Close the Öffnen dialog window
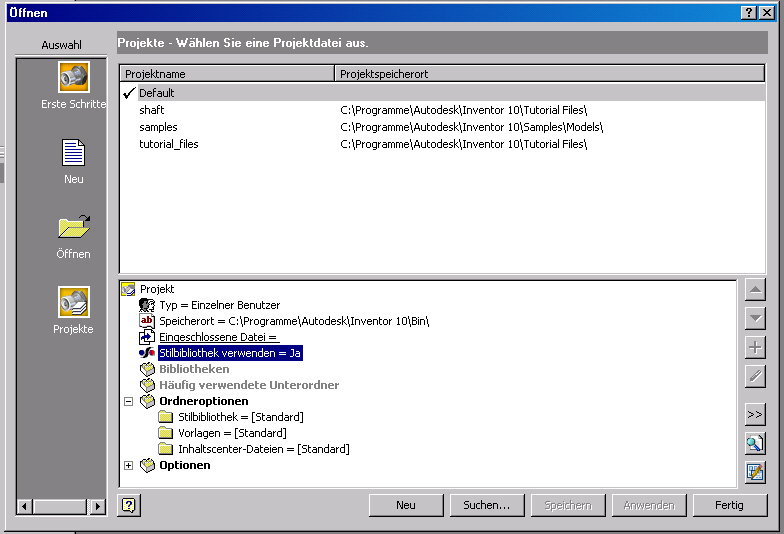This screenshot has width=784, height=534. pos(766,12)
